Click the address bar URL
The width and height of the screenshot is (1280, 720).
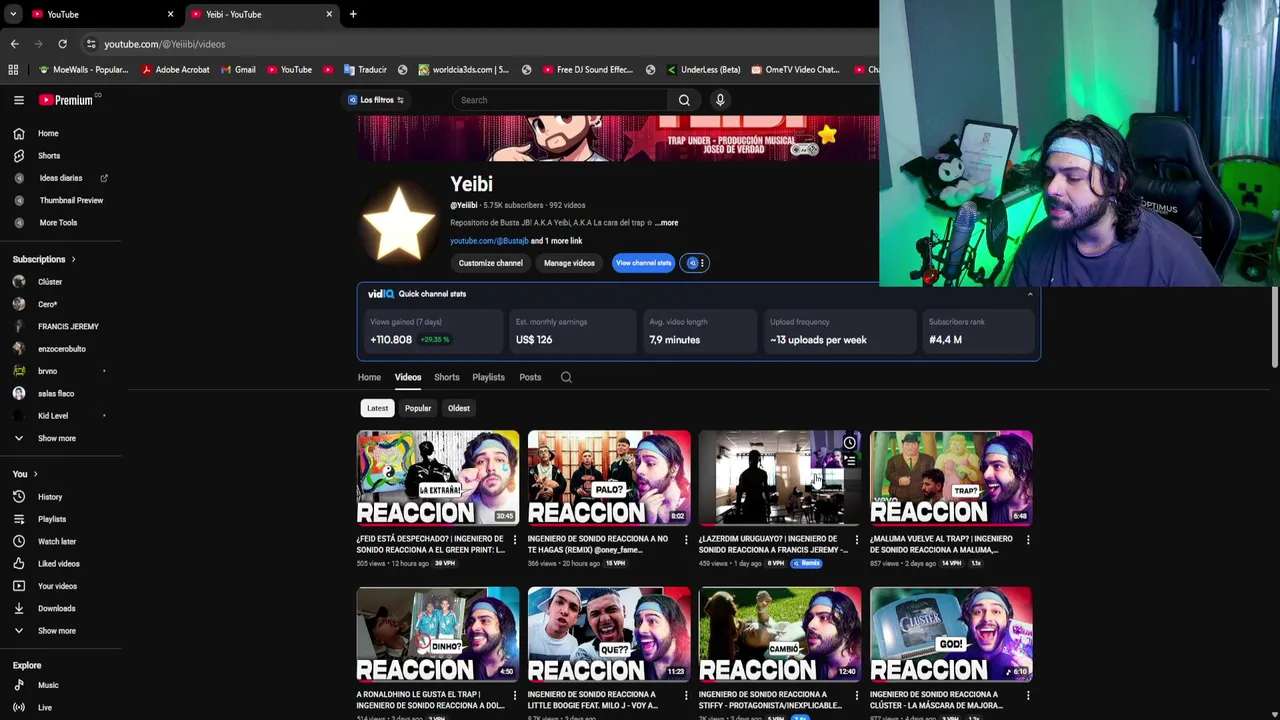164,44
